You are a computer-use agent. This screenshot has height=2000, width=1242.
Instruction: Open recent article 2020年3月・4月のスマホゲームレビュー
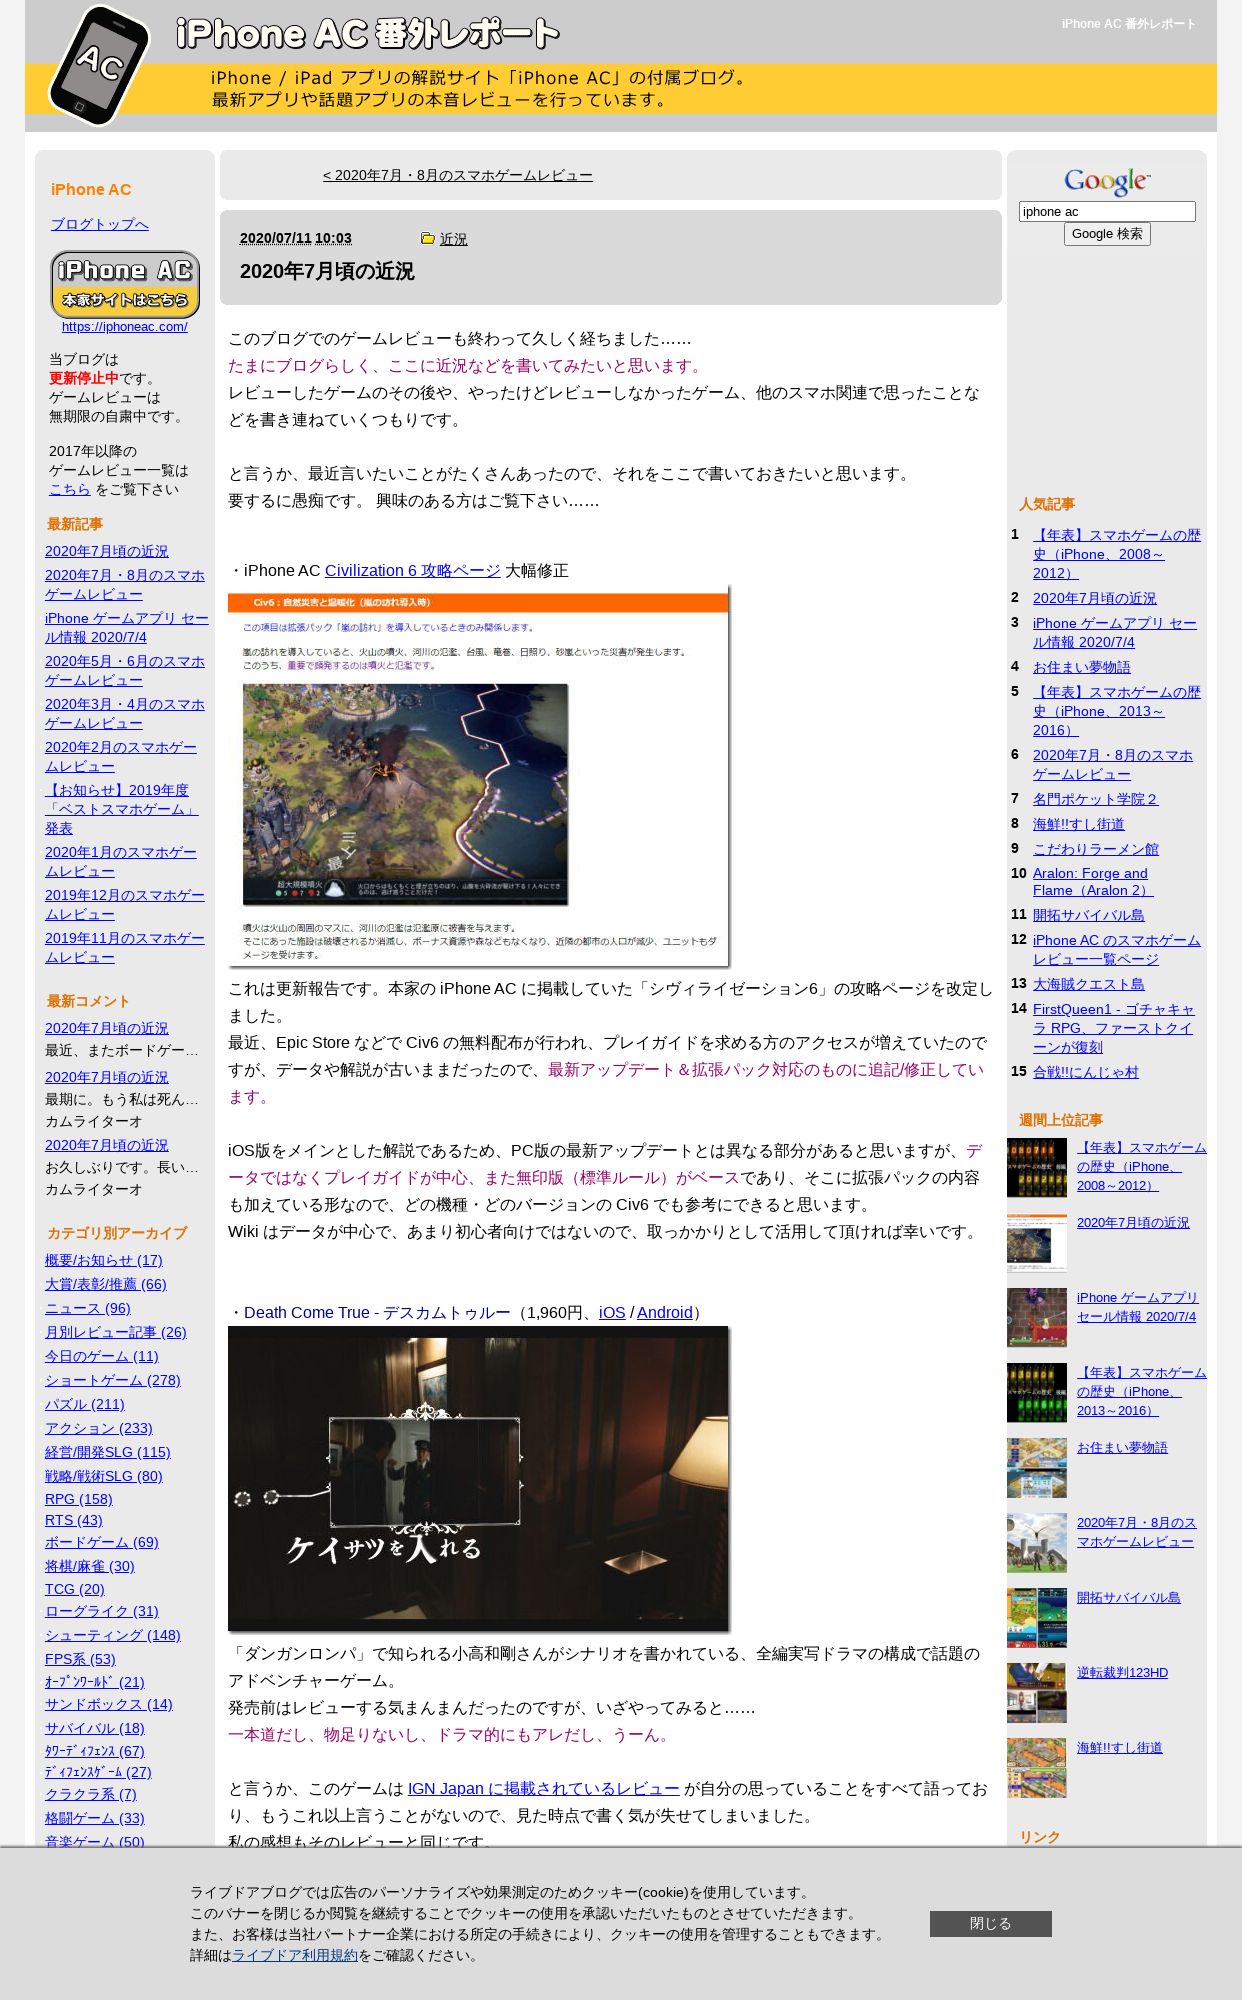click(x=124, y=713)
